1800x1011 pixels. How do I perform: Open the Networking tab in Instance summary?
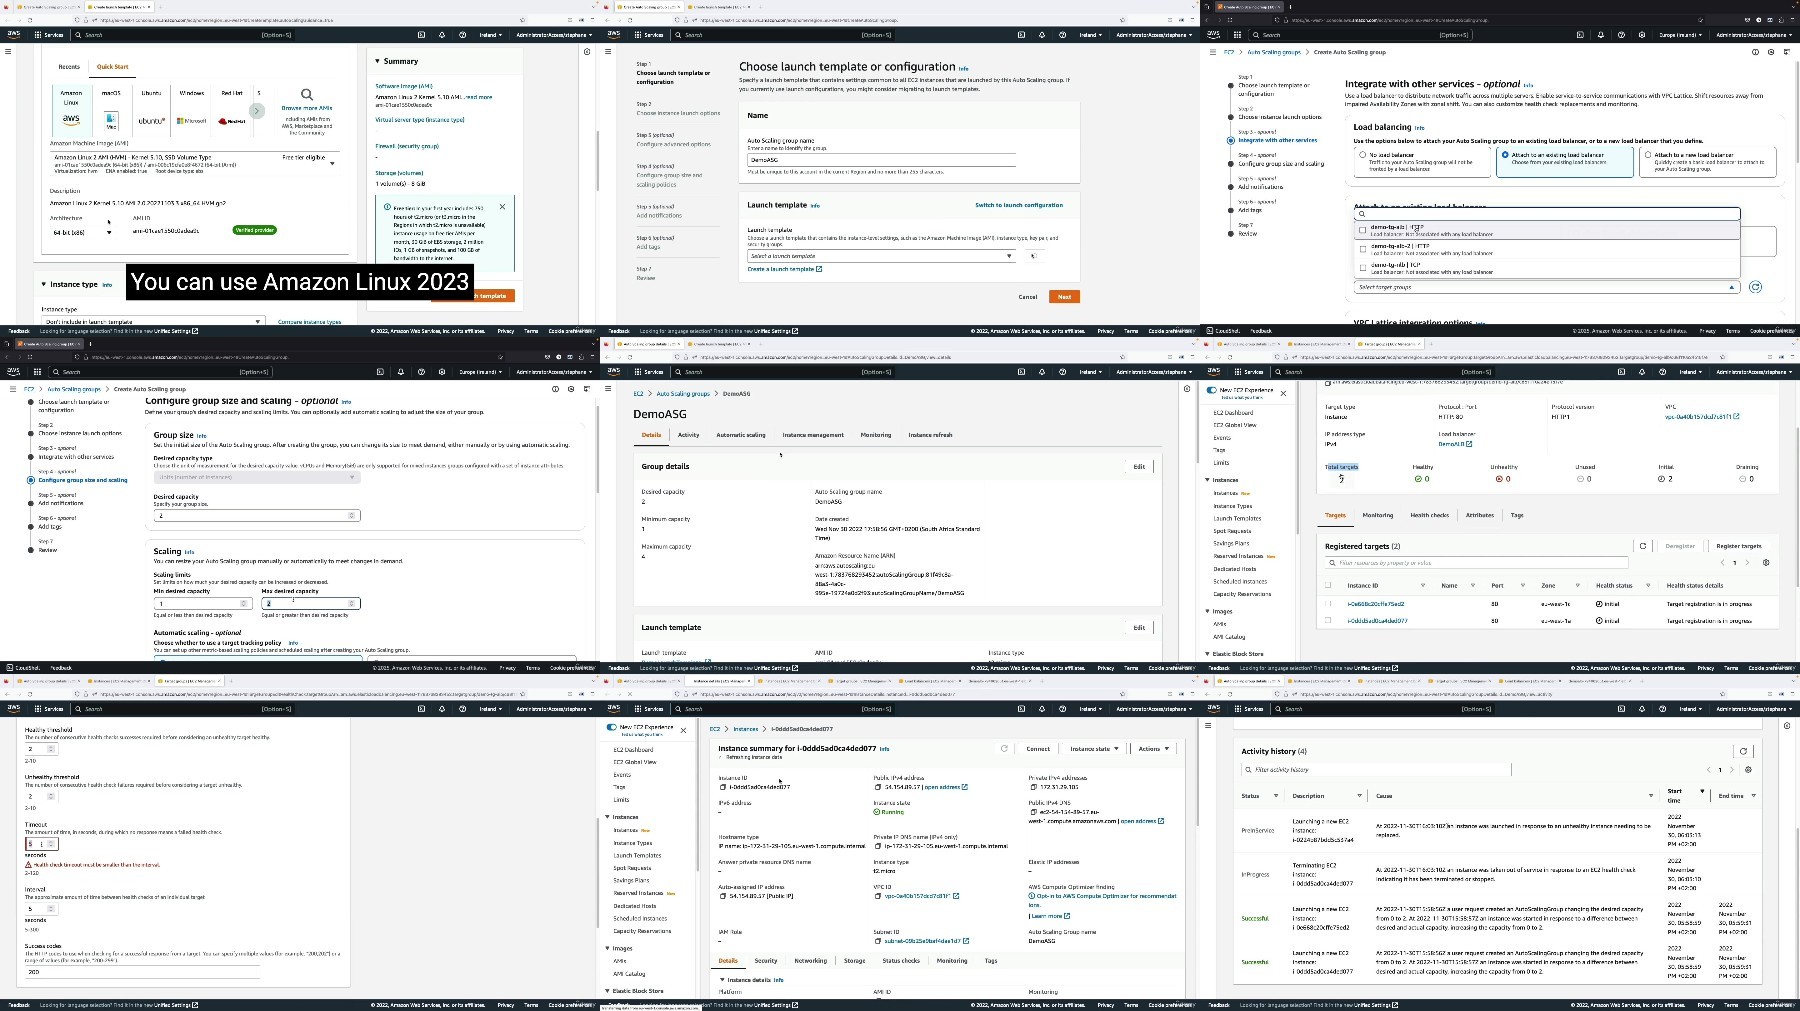pos(810,961)
